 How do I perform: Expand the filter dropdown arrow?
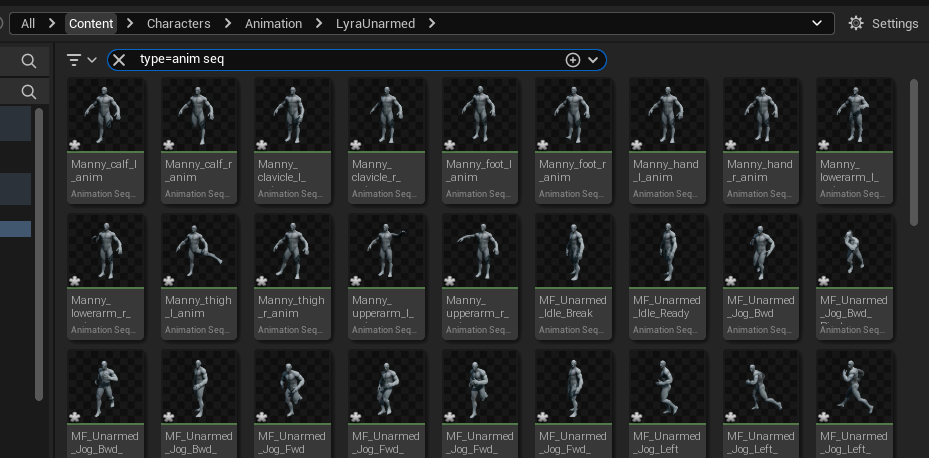click(x=92, y=60)
